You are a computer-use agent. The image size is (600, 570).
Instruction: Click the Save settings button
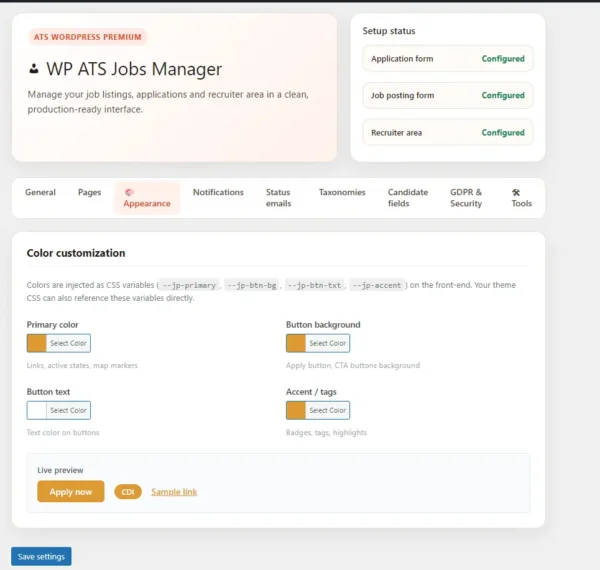click(41, 556)
